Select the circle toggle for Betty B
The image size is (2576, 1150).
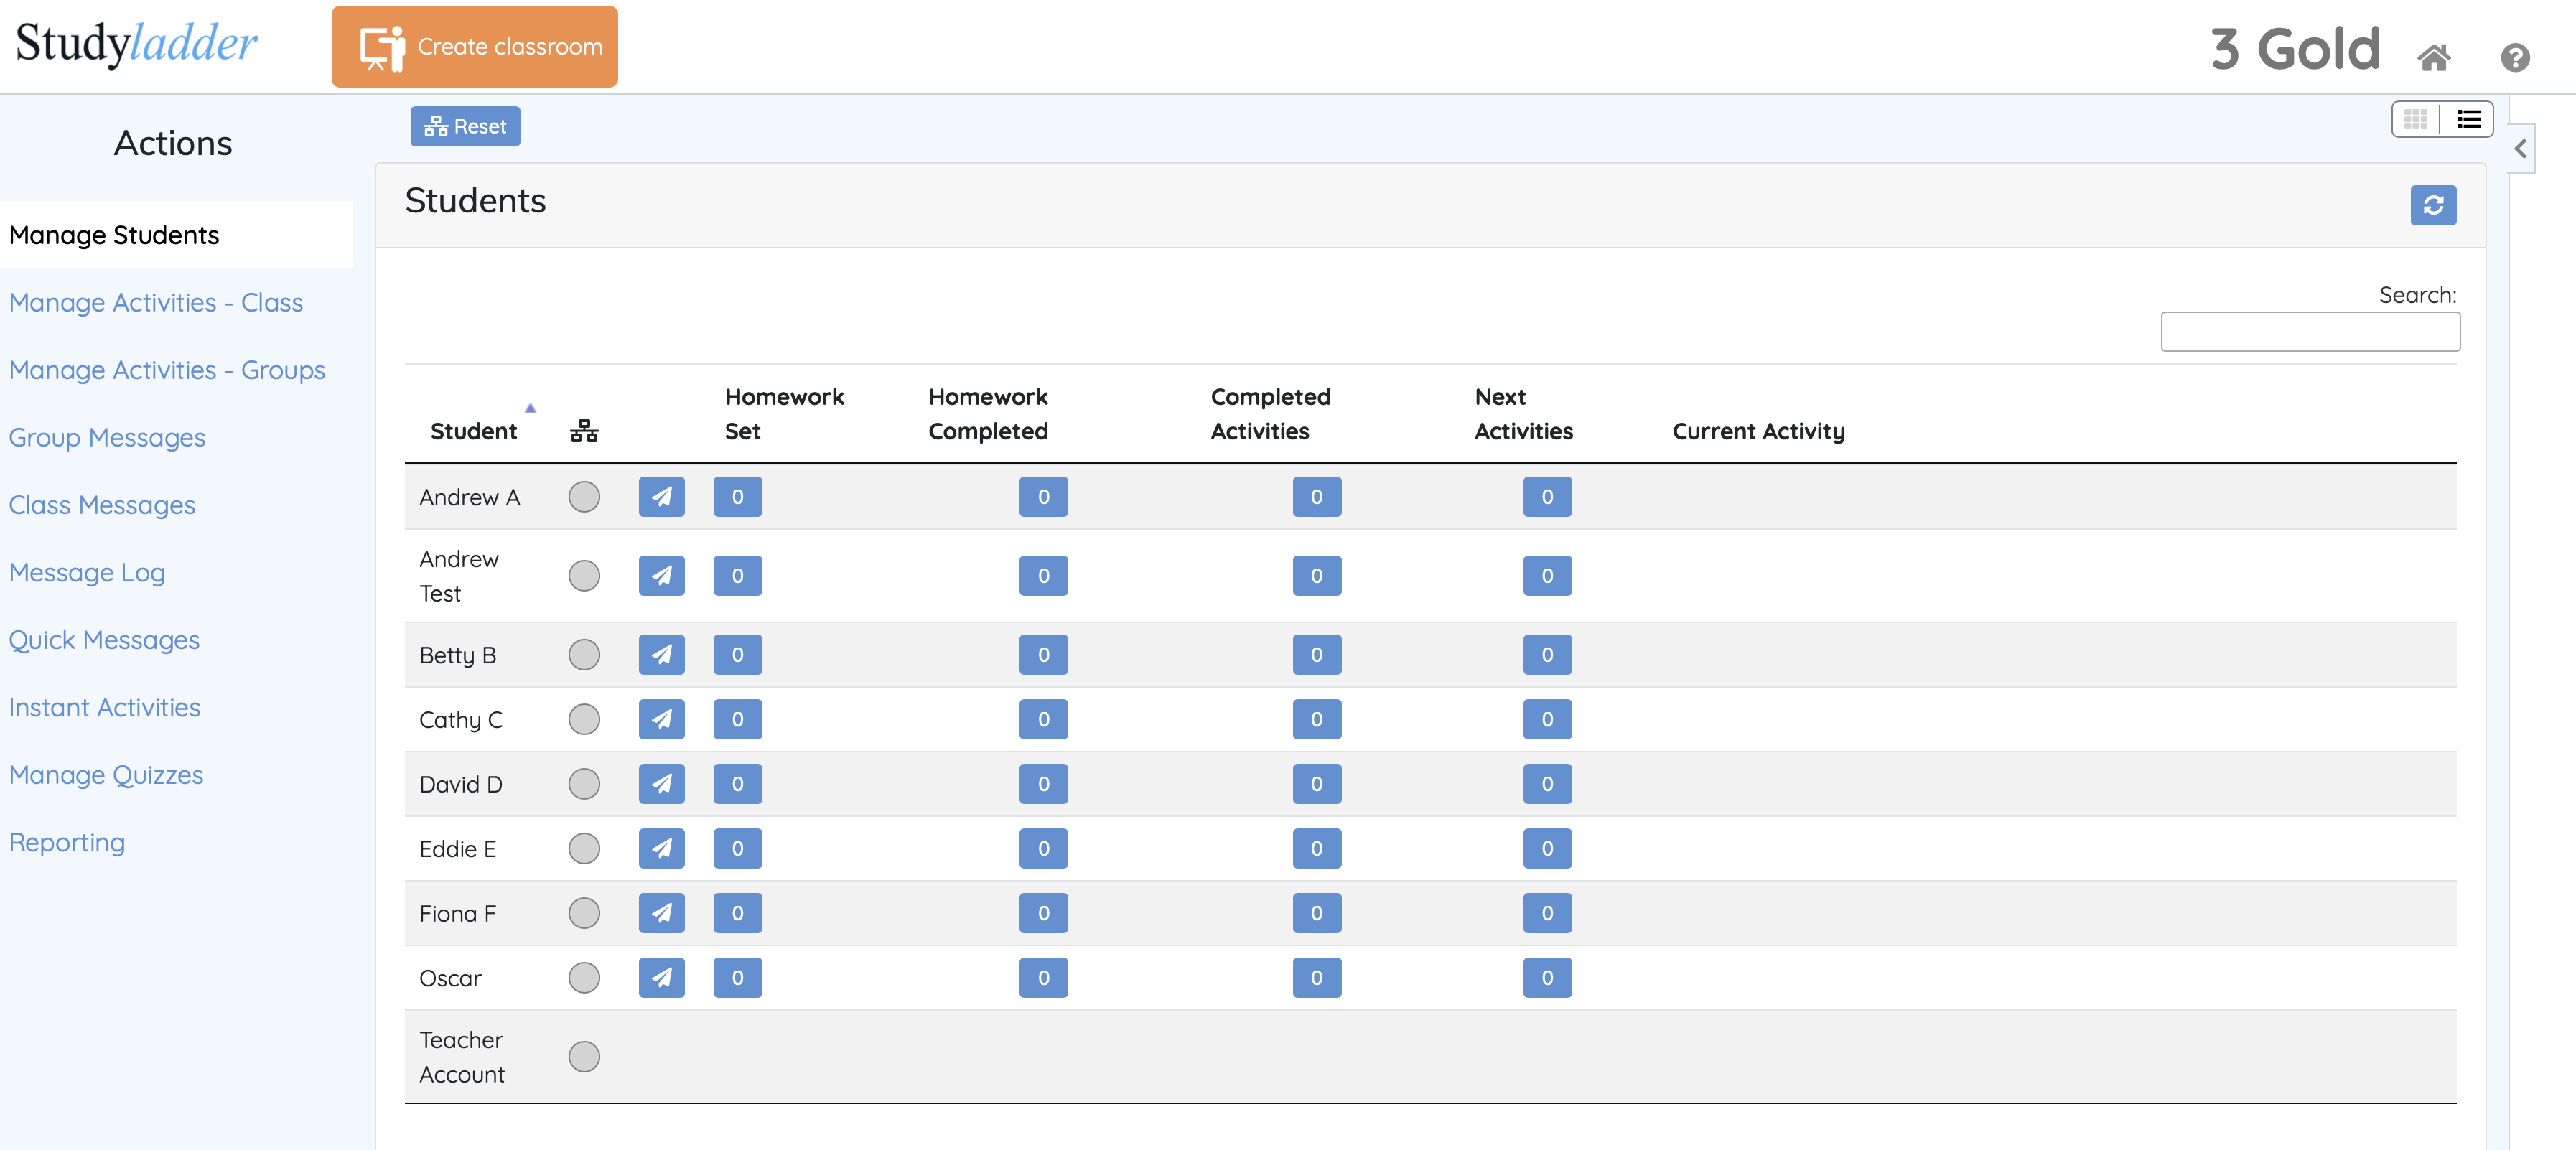tap(584, 655)
